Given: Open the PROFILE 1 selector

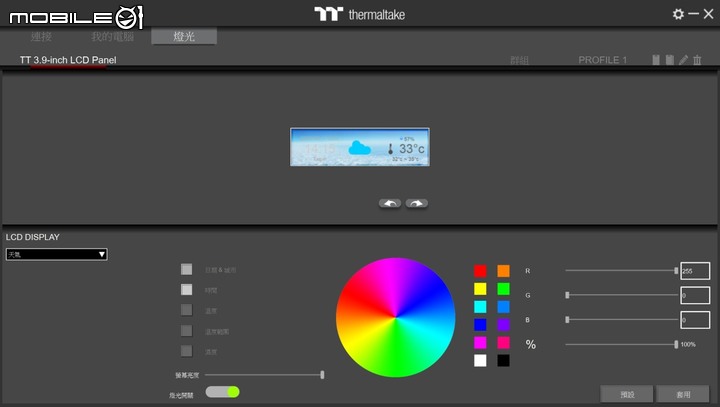Looking at the screenshot, I should (602, 60).
